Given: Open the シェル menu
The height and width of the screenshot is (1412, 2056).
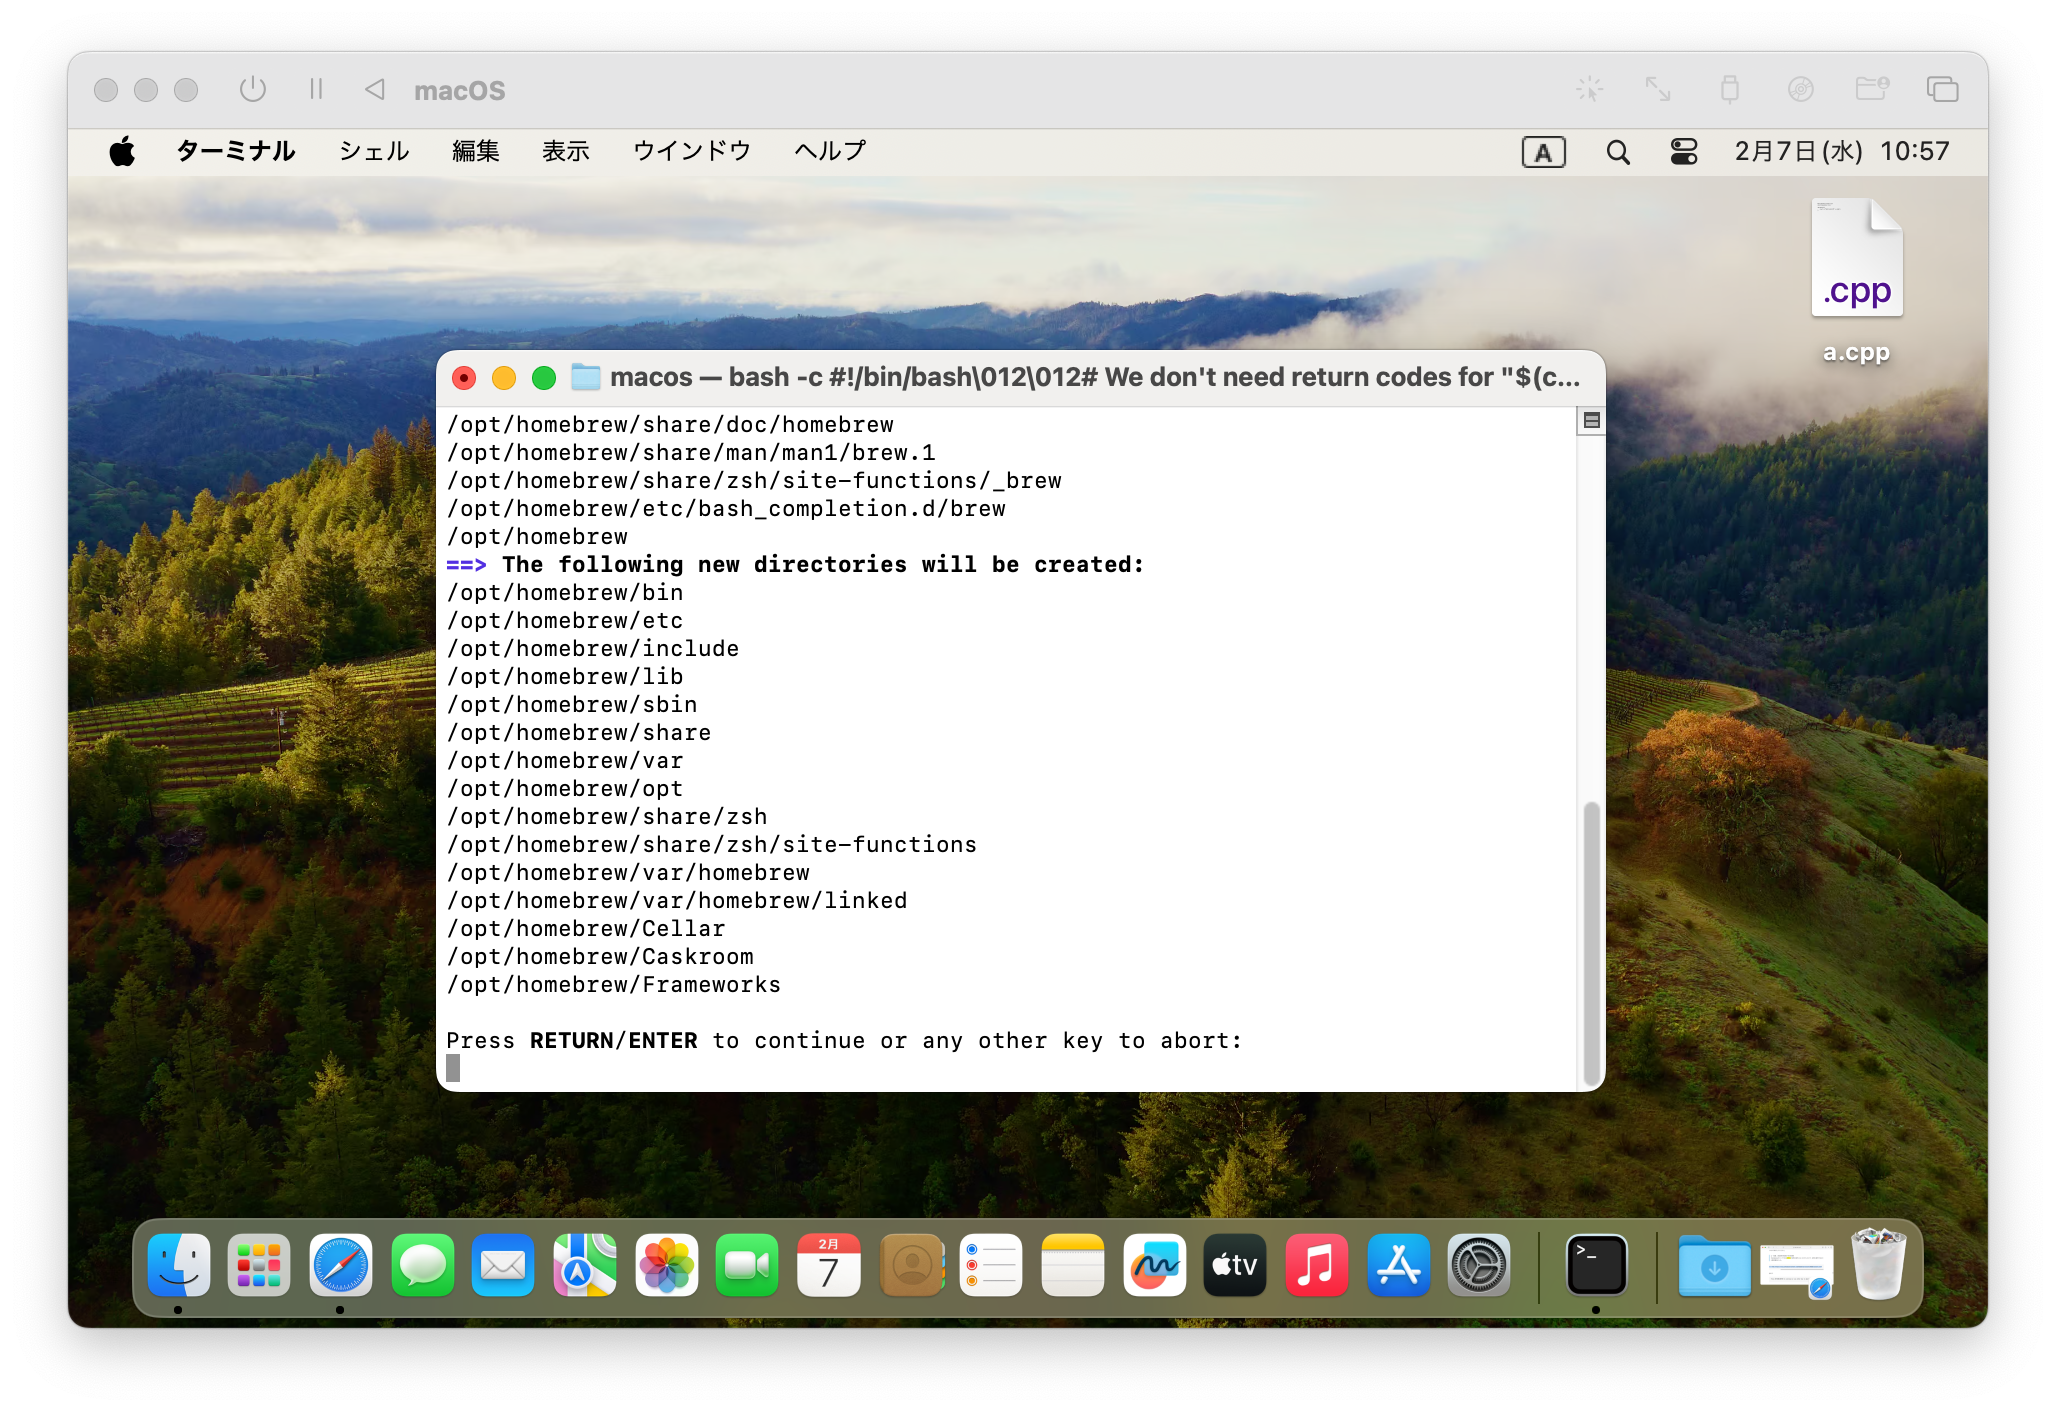Looking at the screenshot, I should 374,151.
